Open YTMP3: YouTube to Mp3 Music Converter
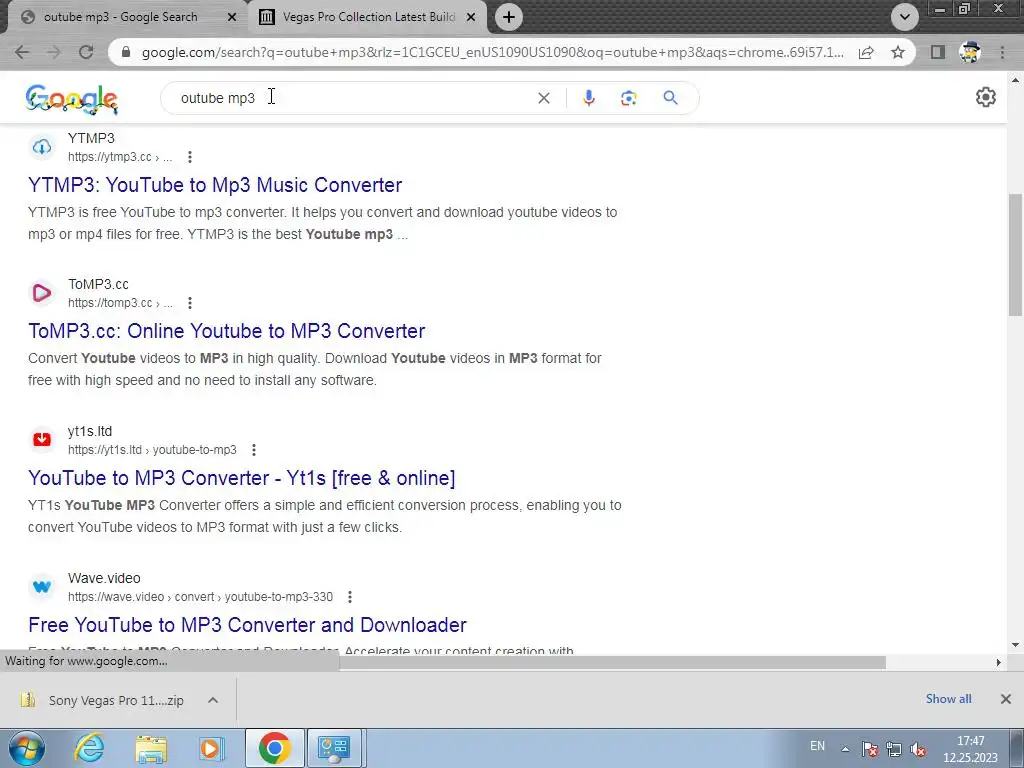The height and width of the screenshot is (768, 1024). point(215,185)
